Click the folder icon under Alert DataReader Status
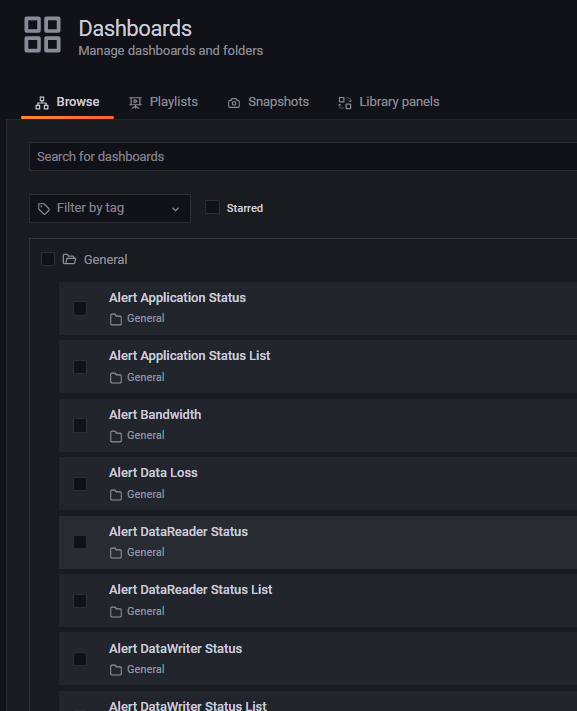577x711 pixels. coord(116,553)
